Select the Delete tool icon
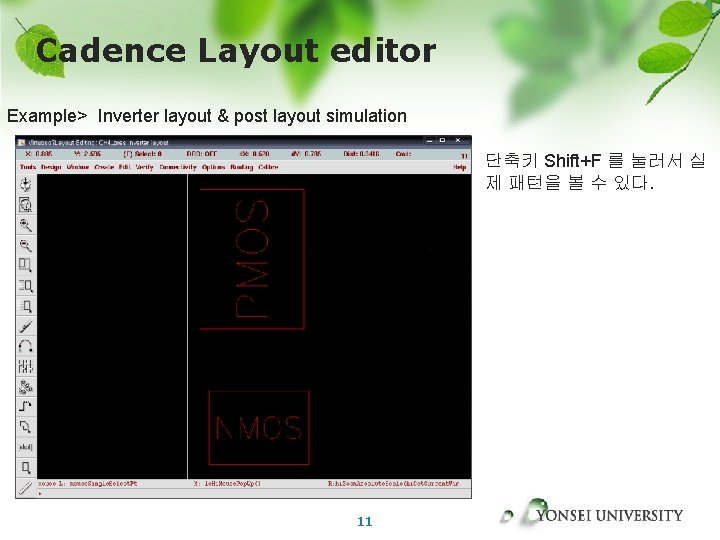This screenshot has width=720, height=540. click(26, 326)
